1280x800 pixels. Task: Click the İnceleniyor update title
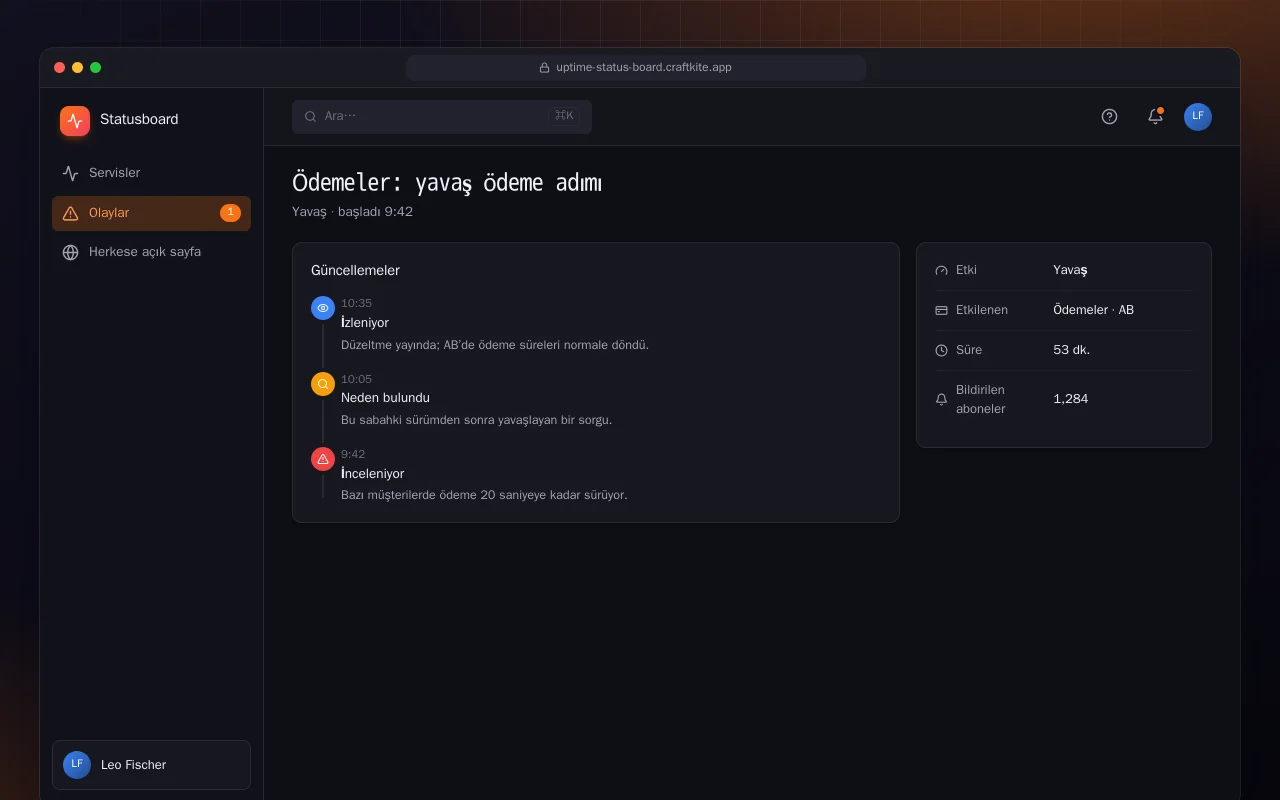[373, 473]
